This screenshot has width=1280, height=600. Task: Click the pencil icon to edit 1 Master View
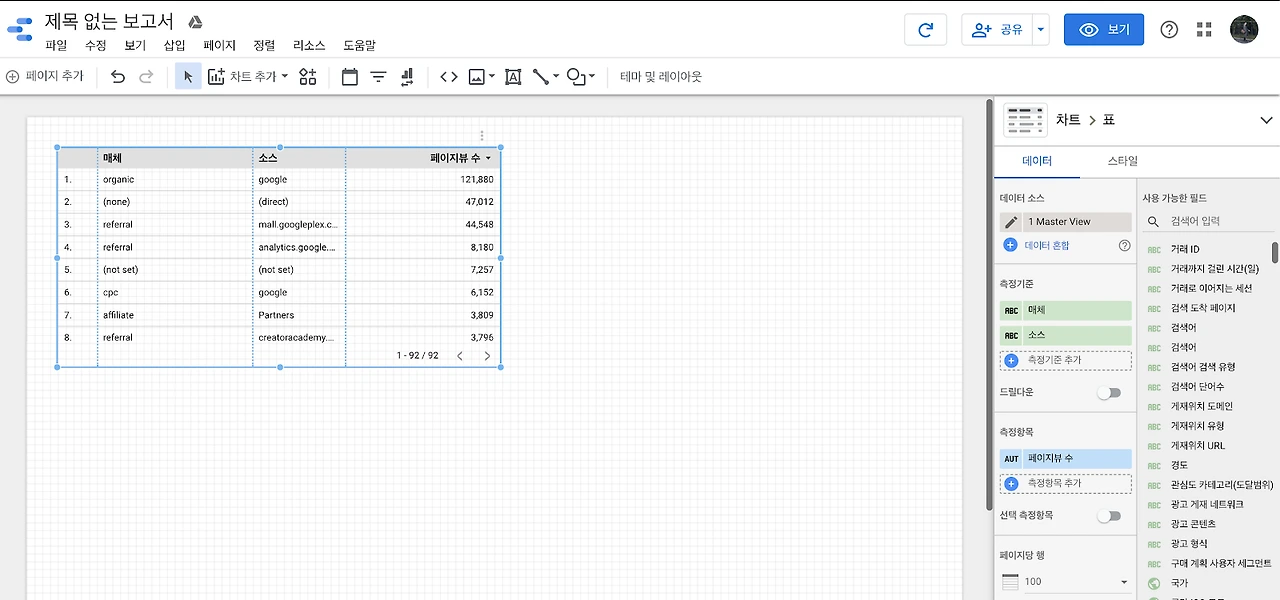[1011, 222]
